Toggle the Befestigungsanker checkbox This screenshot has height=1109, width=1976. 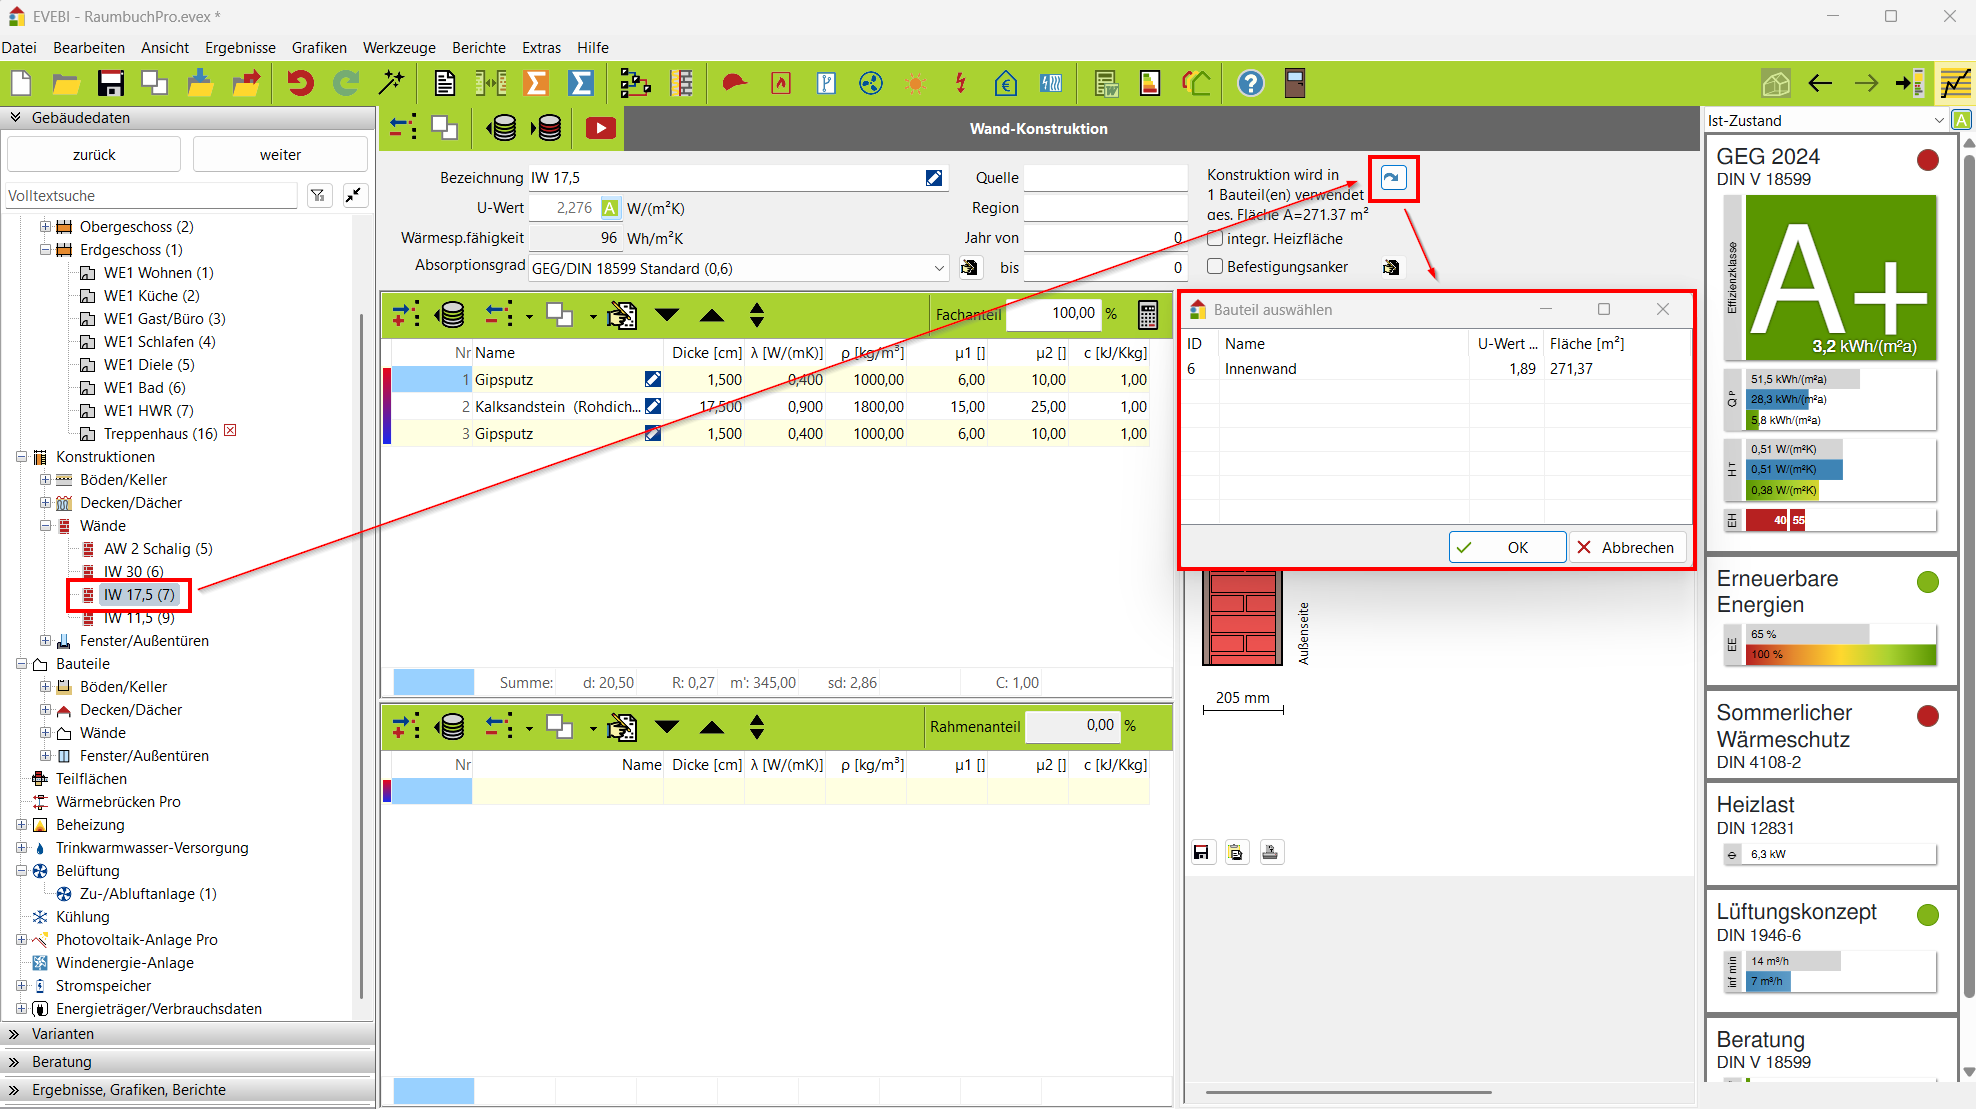tap(1215, 267)
